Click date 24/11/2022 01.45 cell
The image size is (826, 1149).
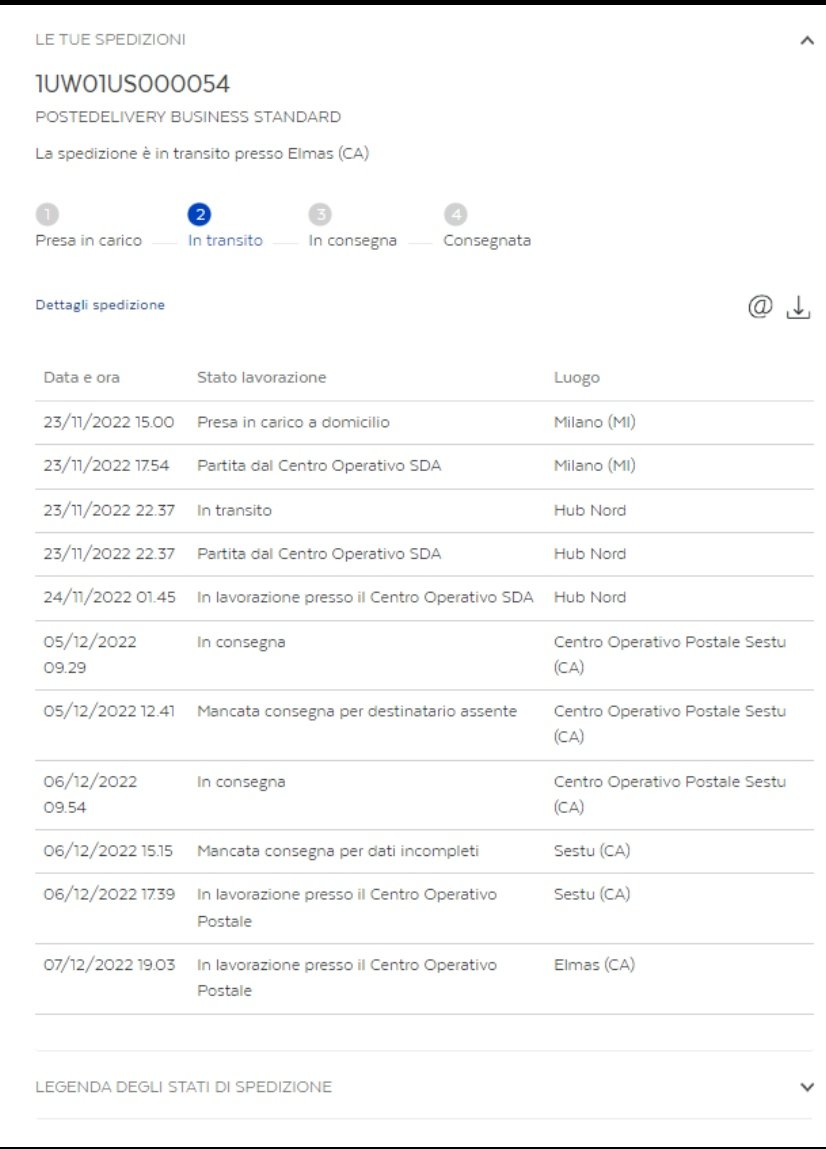pyautogui.click(x=109, y=597)
